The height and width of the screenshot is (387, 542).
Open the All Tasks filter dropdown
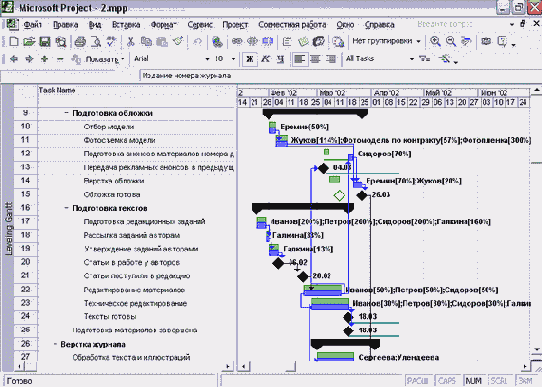[412, 59]
